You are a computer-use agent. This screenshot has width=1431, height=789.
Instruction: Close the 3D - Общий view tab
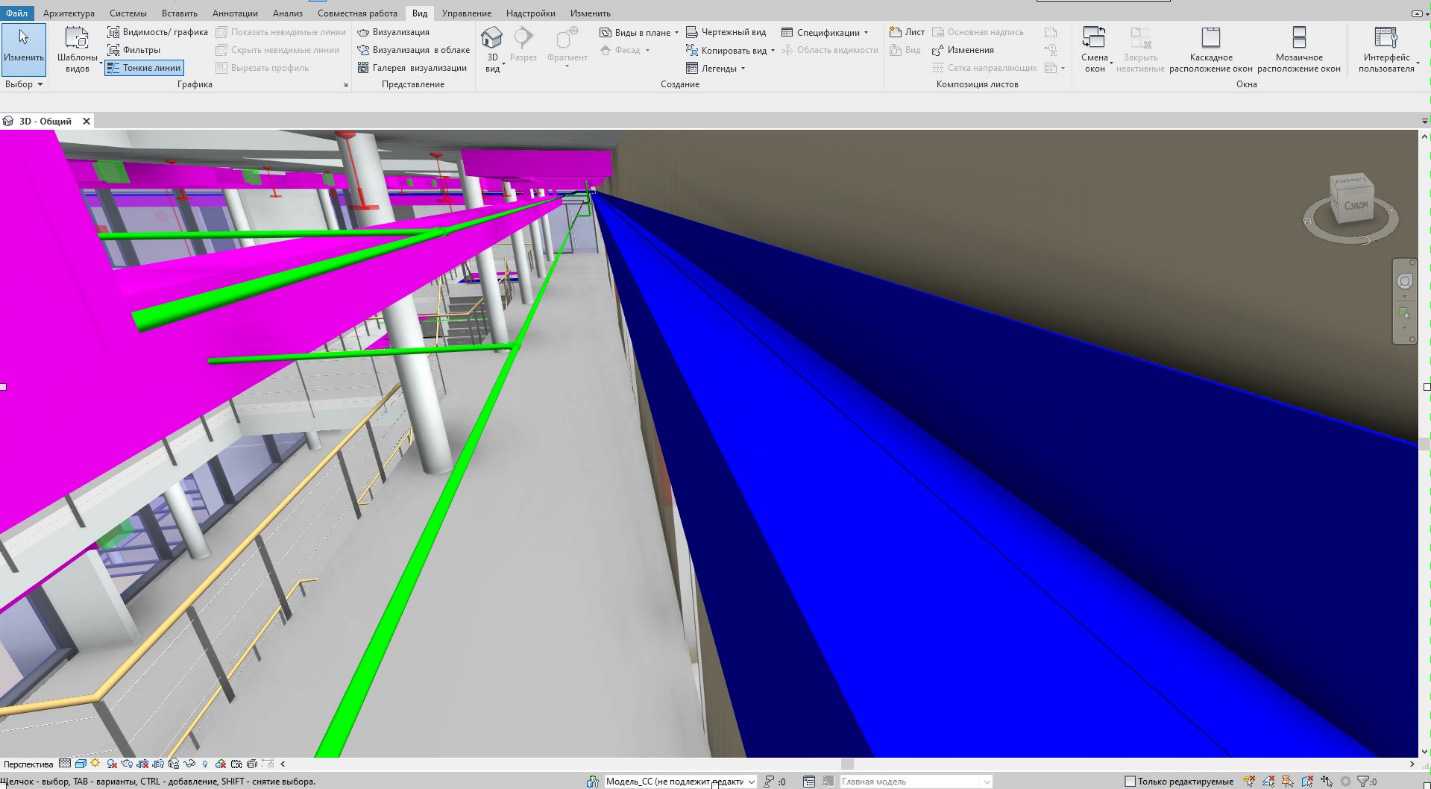click(x=86, y=121)
